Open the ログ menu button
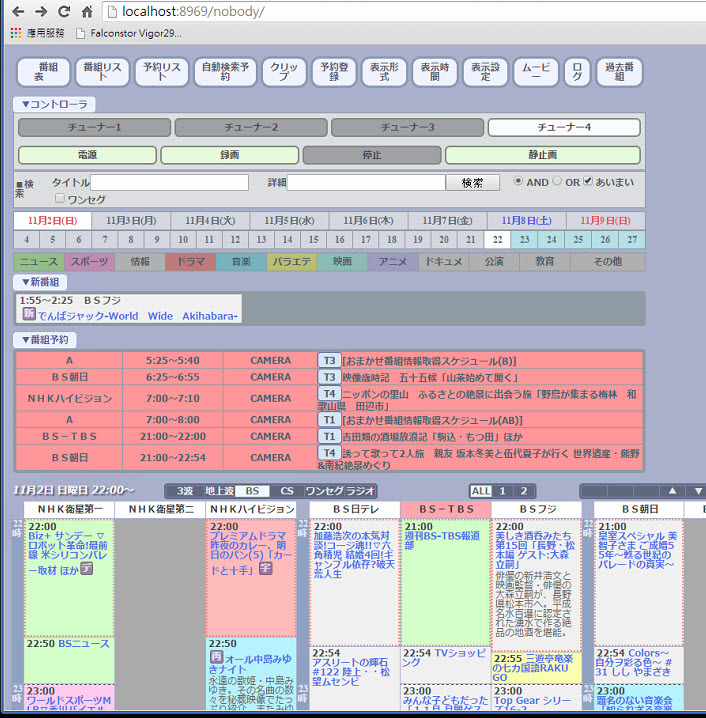This screenshot has height=718, width=706. [577, 72]
